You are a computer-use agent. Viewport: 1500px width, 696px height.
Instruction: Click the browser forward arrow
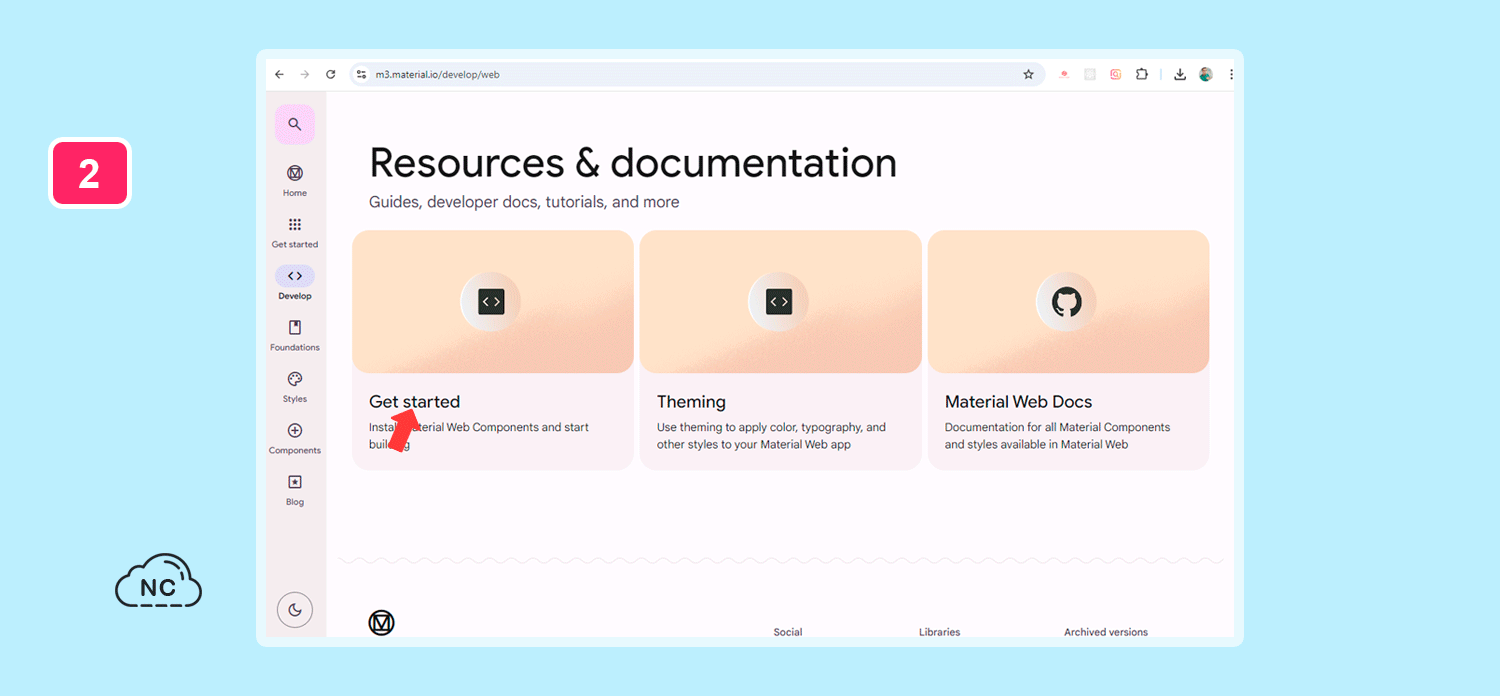coord(305,74)
